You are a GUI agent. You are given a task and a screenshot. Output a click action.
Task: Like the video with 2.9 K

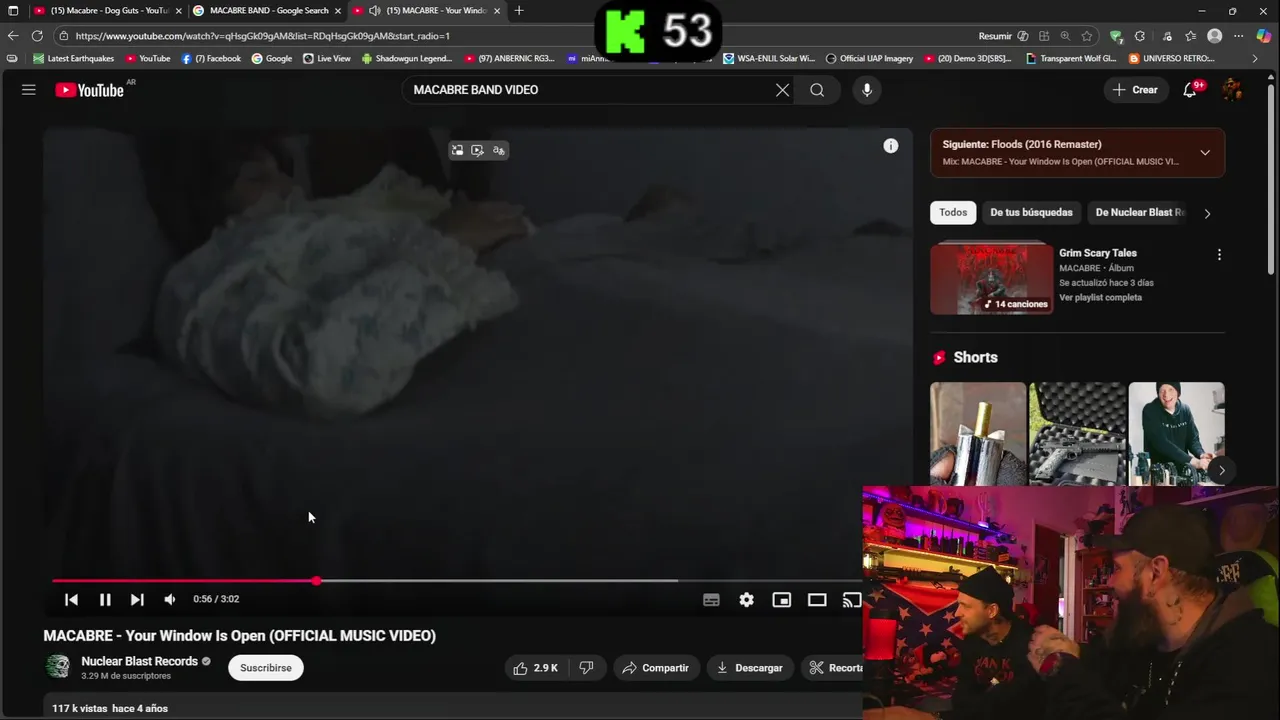point(536,668)
